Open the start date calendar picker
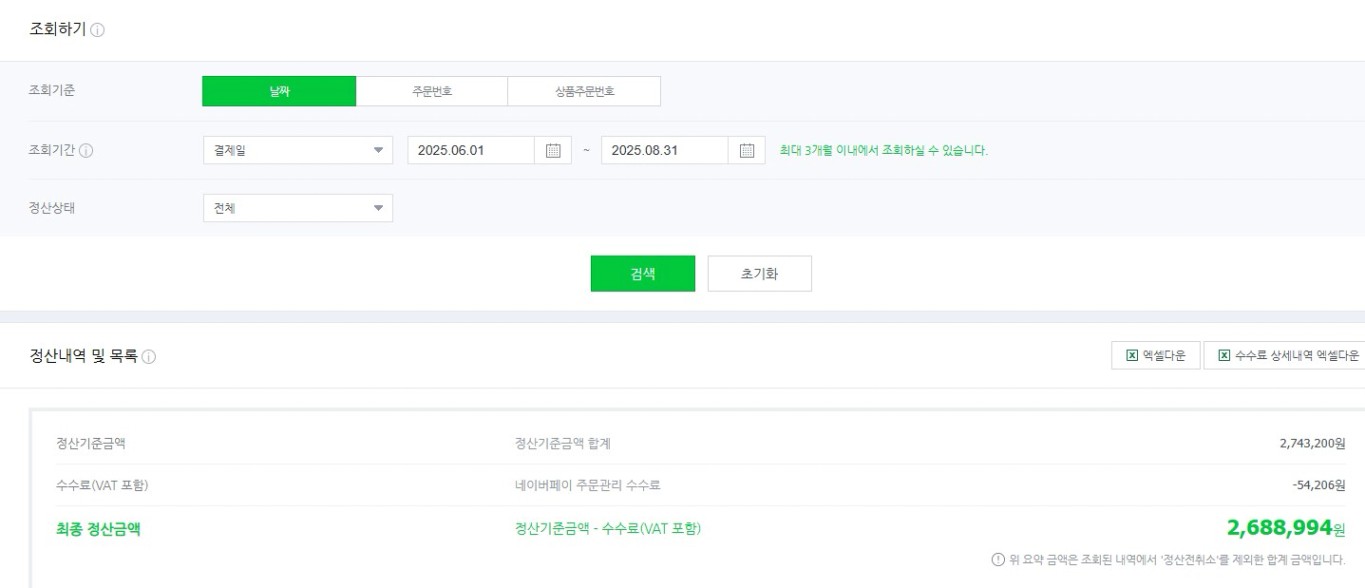The image size is (1365, 588). tap(553, 151)
